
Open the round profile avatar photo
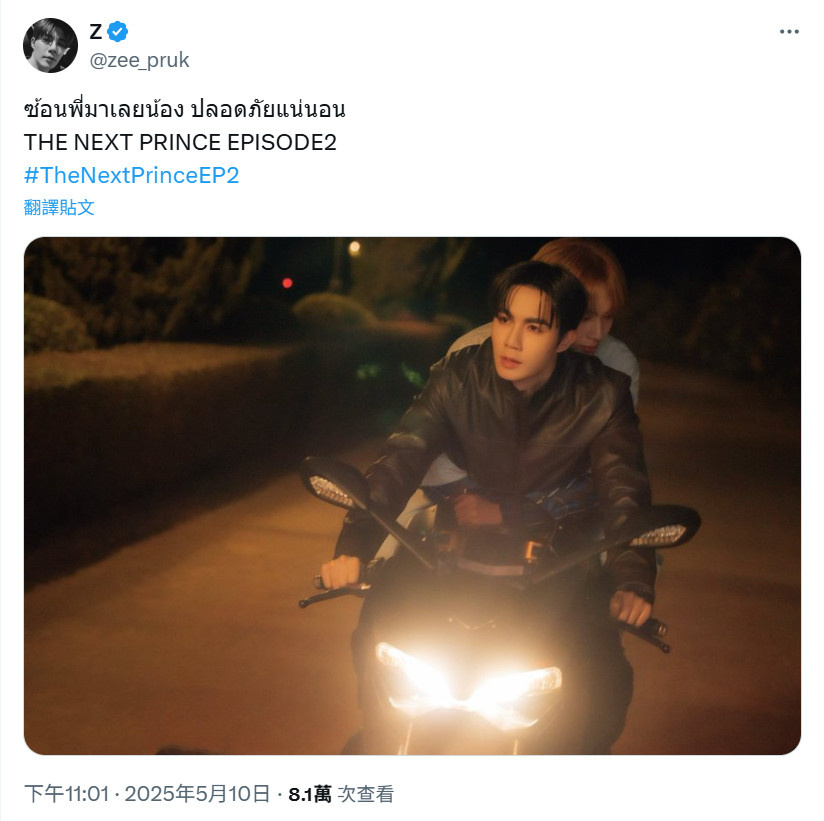coord(50,45)
